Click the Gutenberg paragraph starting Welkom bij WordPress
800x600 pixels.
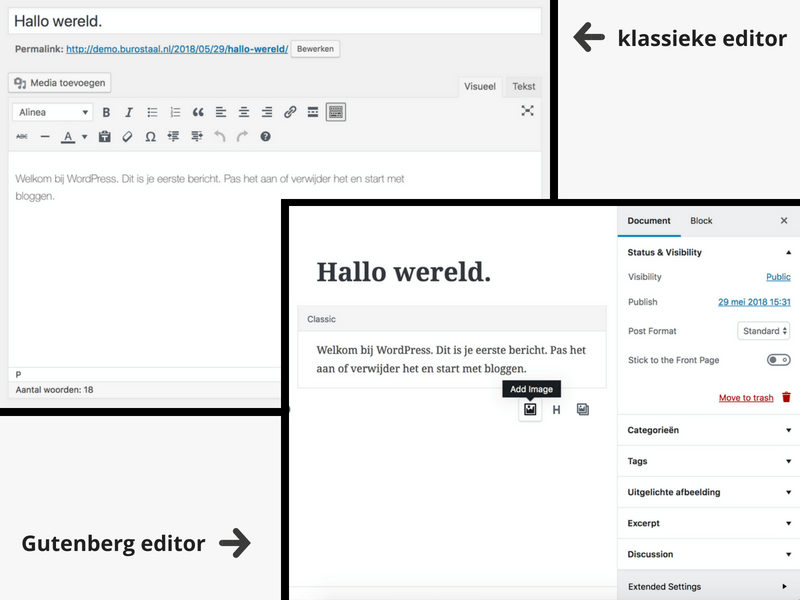(451, 359)
